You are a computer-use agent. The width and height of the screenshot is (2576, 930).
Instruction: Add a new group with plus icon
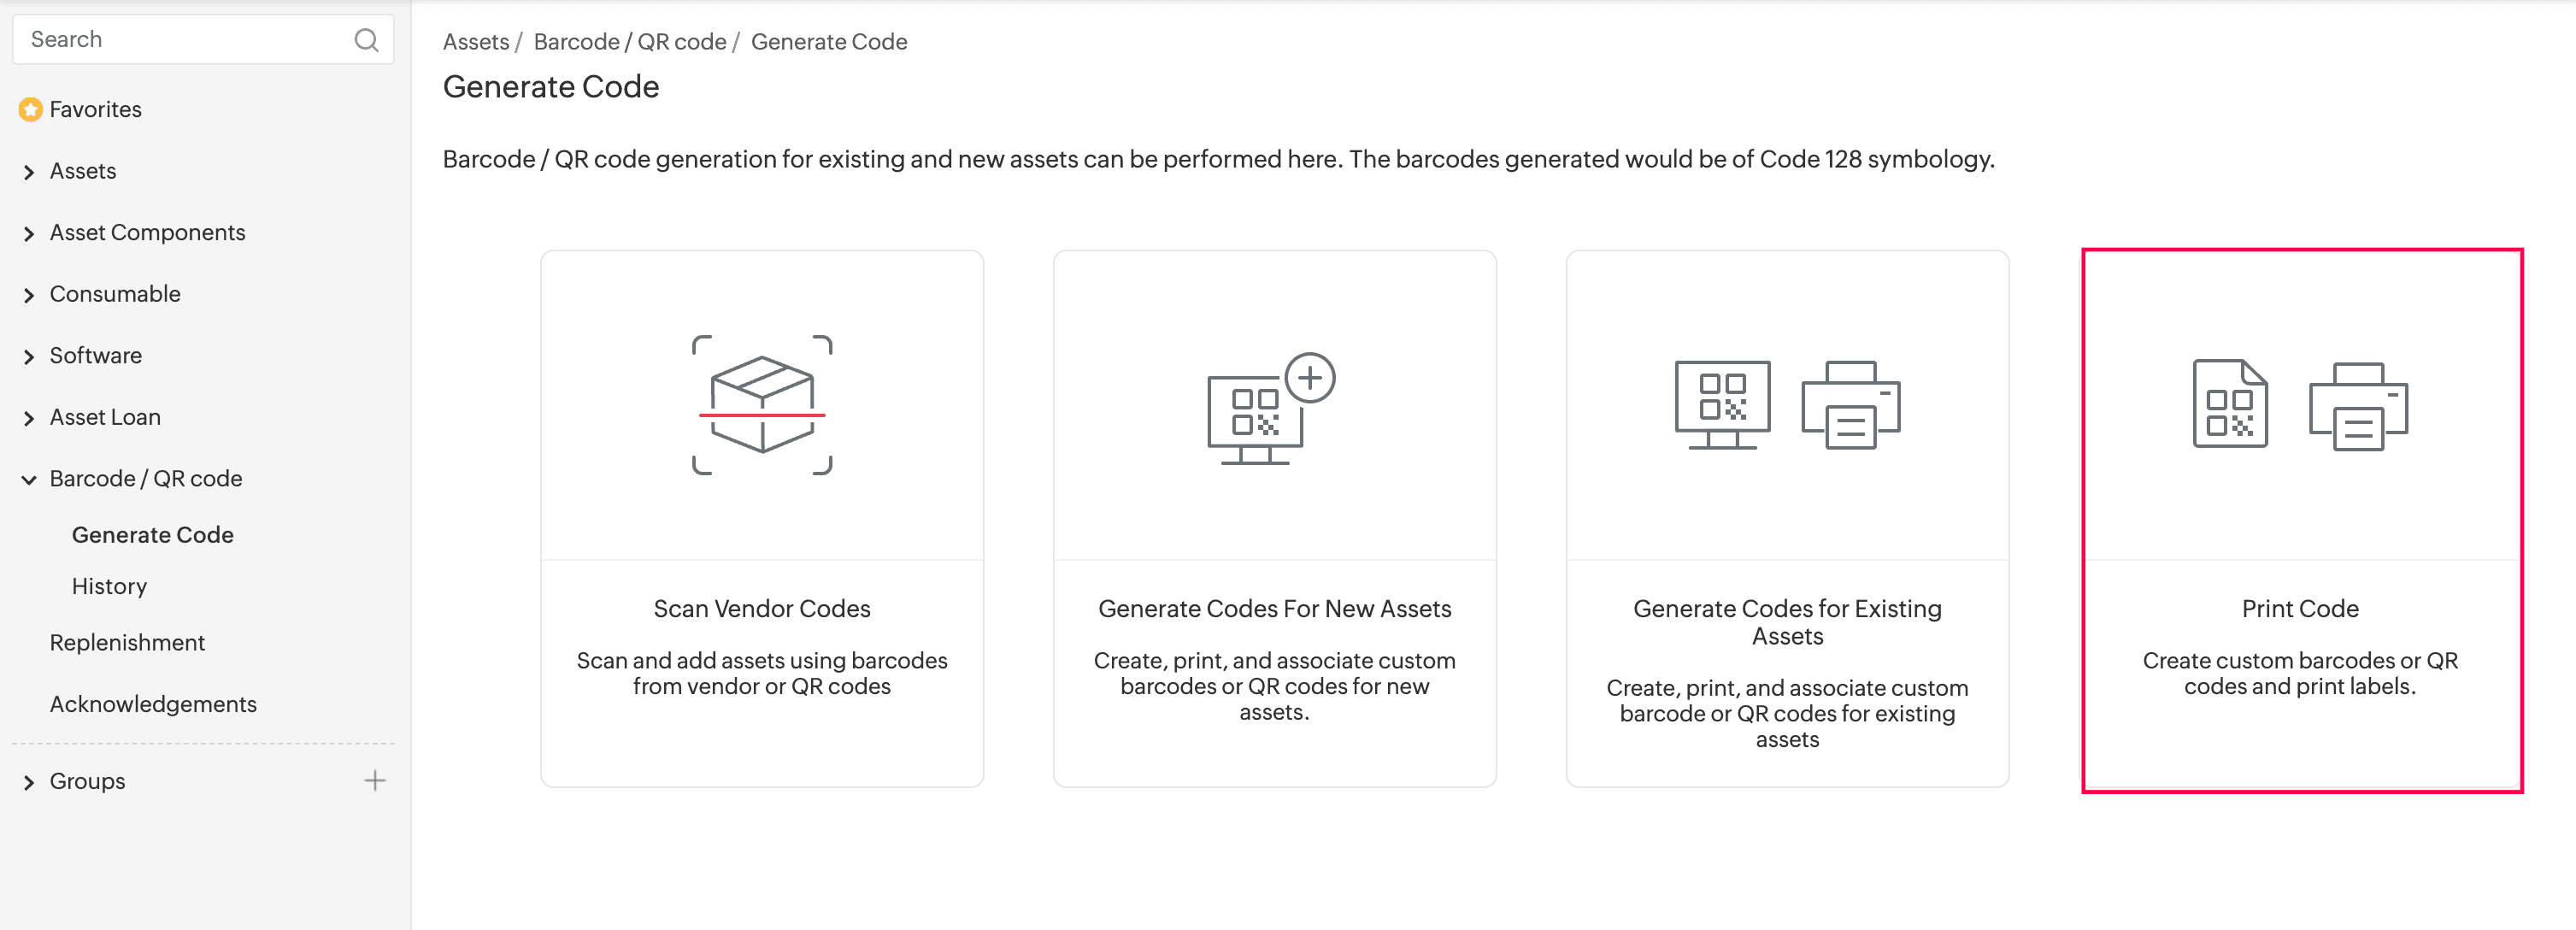tap(375, 781)
